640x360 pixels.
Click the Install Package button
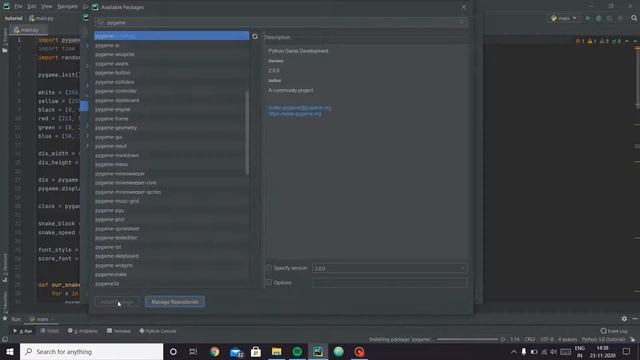click(117, 302)
